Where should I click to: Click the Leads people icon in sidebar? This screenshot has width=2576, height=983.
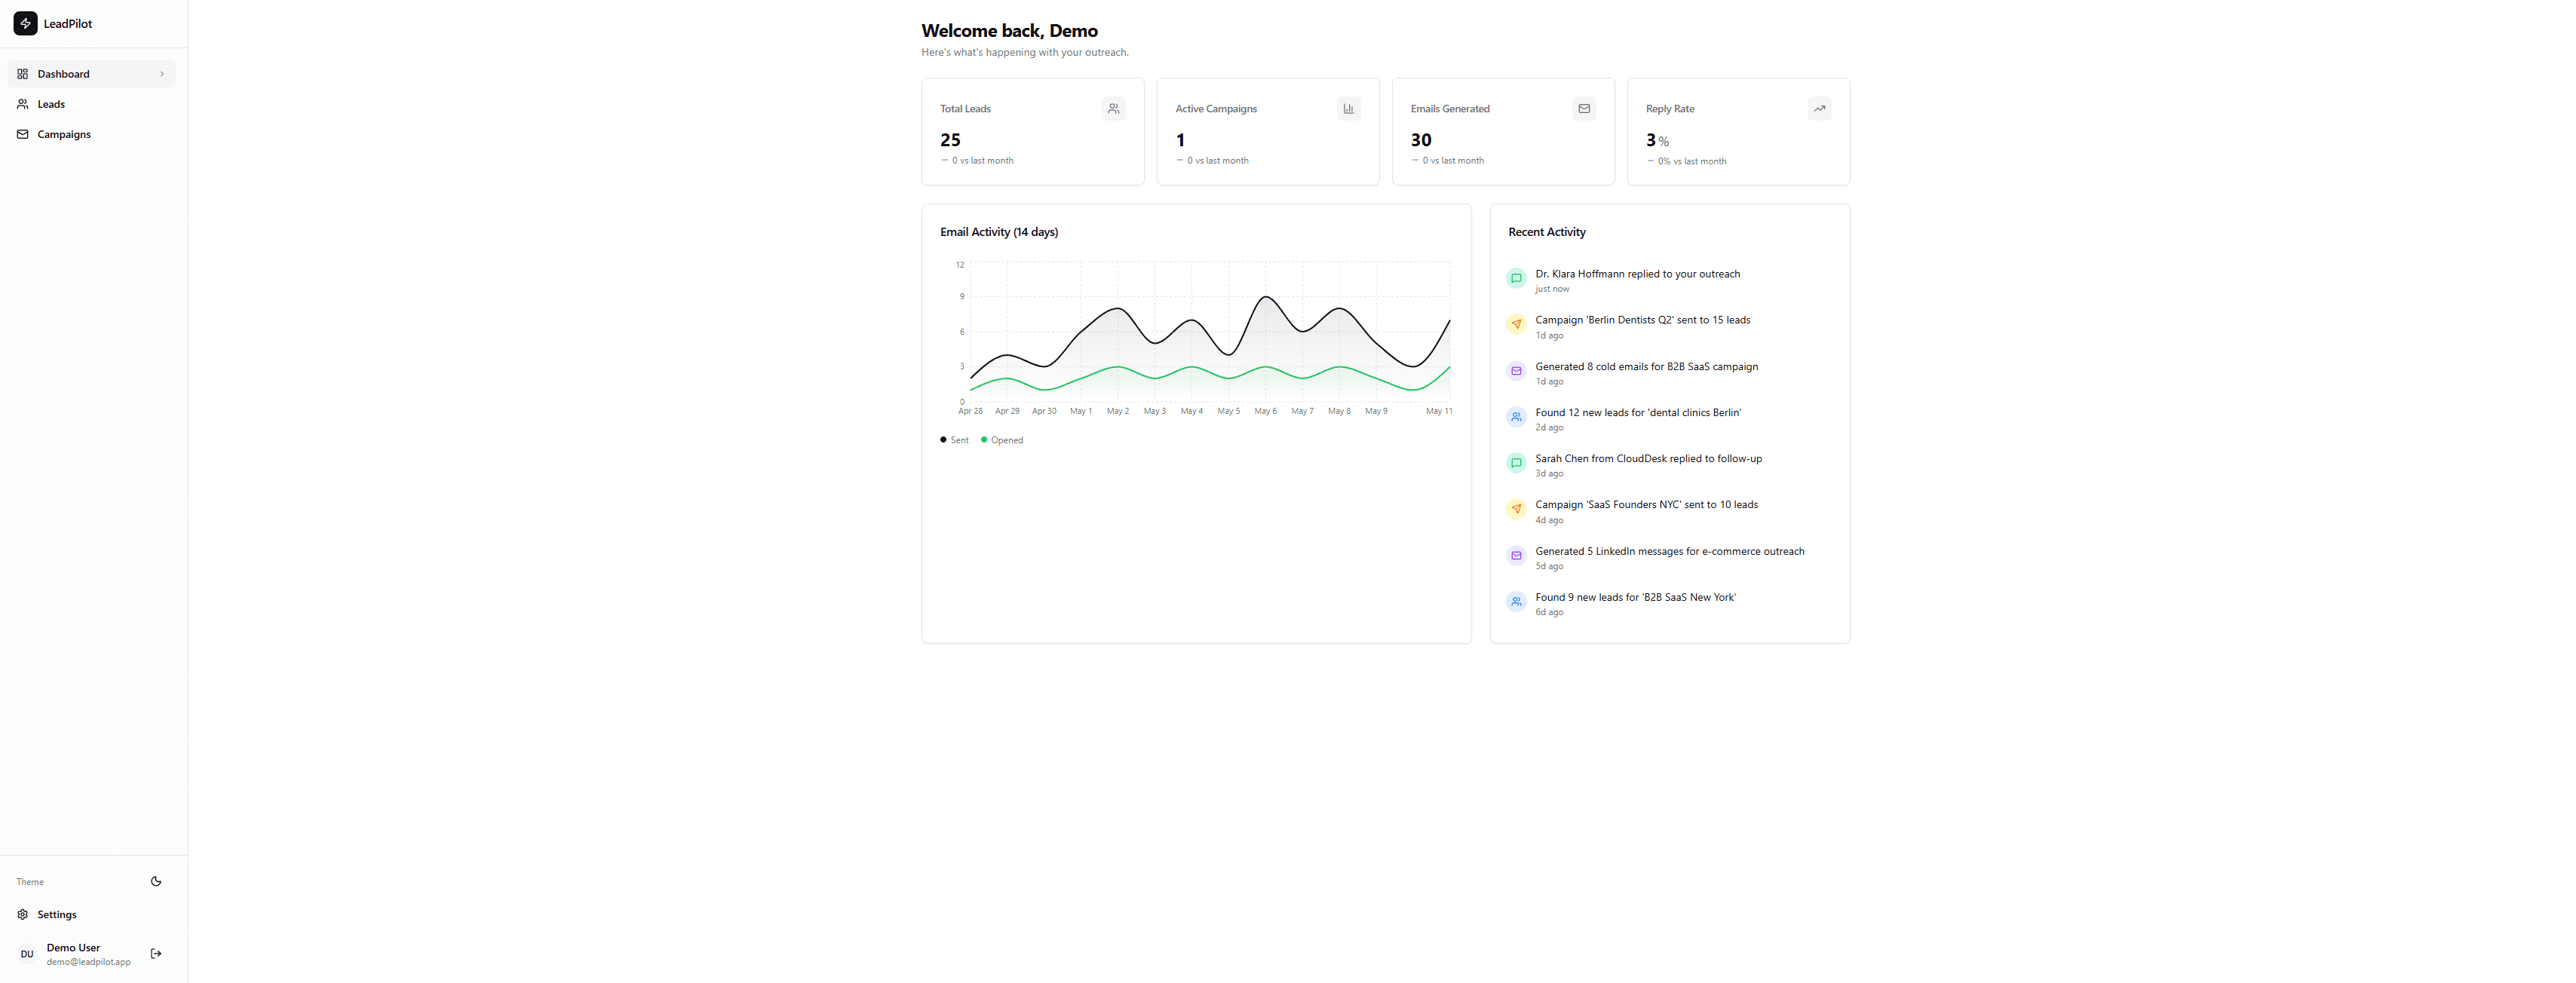[x=23, y=104]
